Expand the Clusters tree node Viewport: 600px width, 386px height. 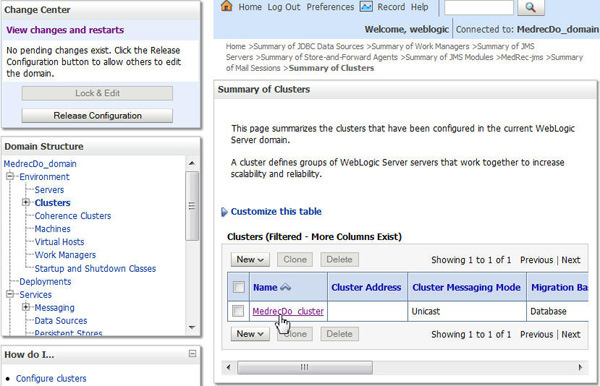[26, 202]
